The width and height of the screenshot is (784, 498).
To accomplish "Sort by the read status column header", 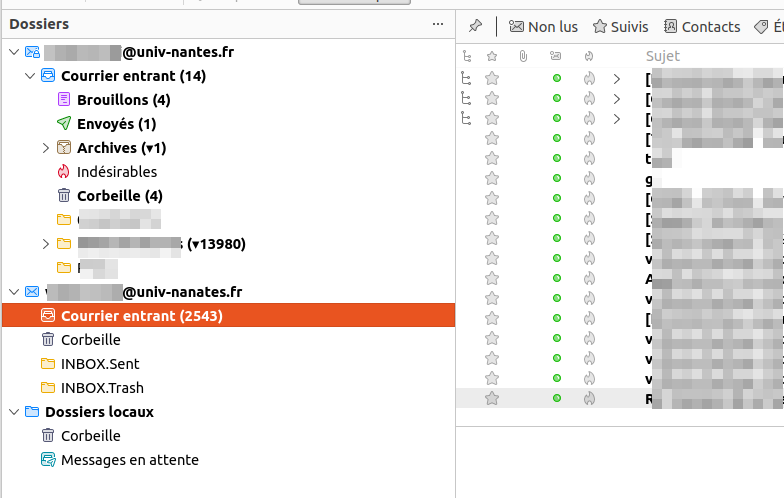I will point(556,56).
